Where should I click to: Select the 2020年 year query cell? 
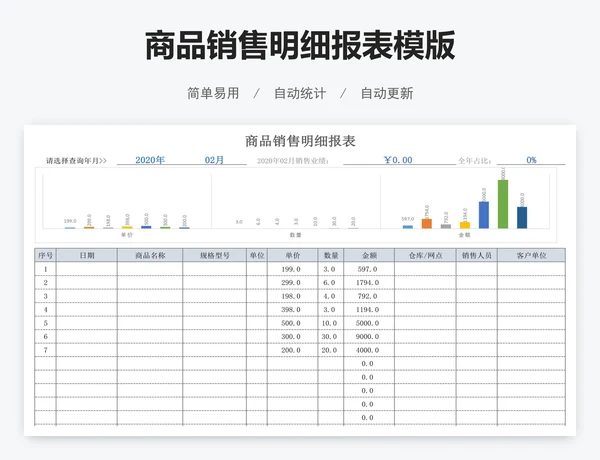tap(150, 160)
